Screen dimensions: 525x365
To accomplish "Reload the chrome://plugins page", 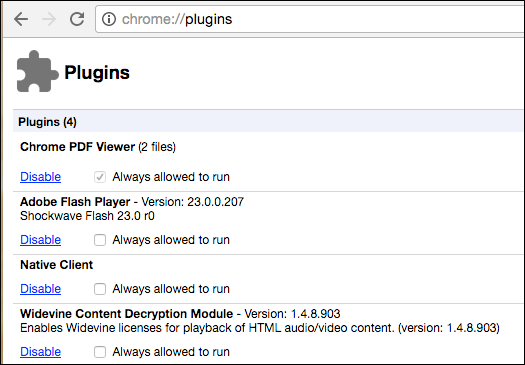I will (x=77, y=19).
